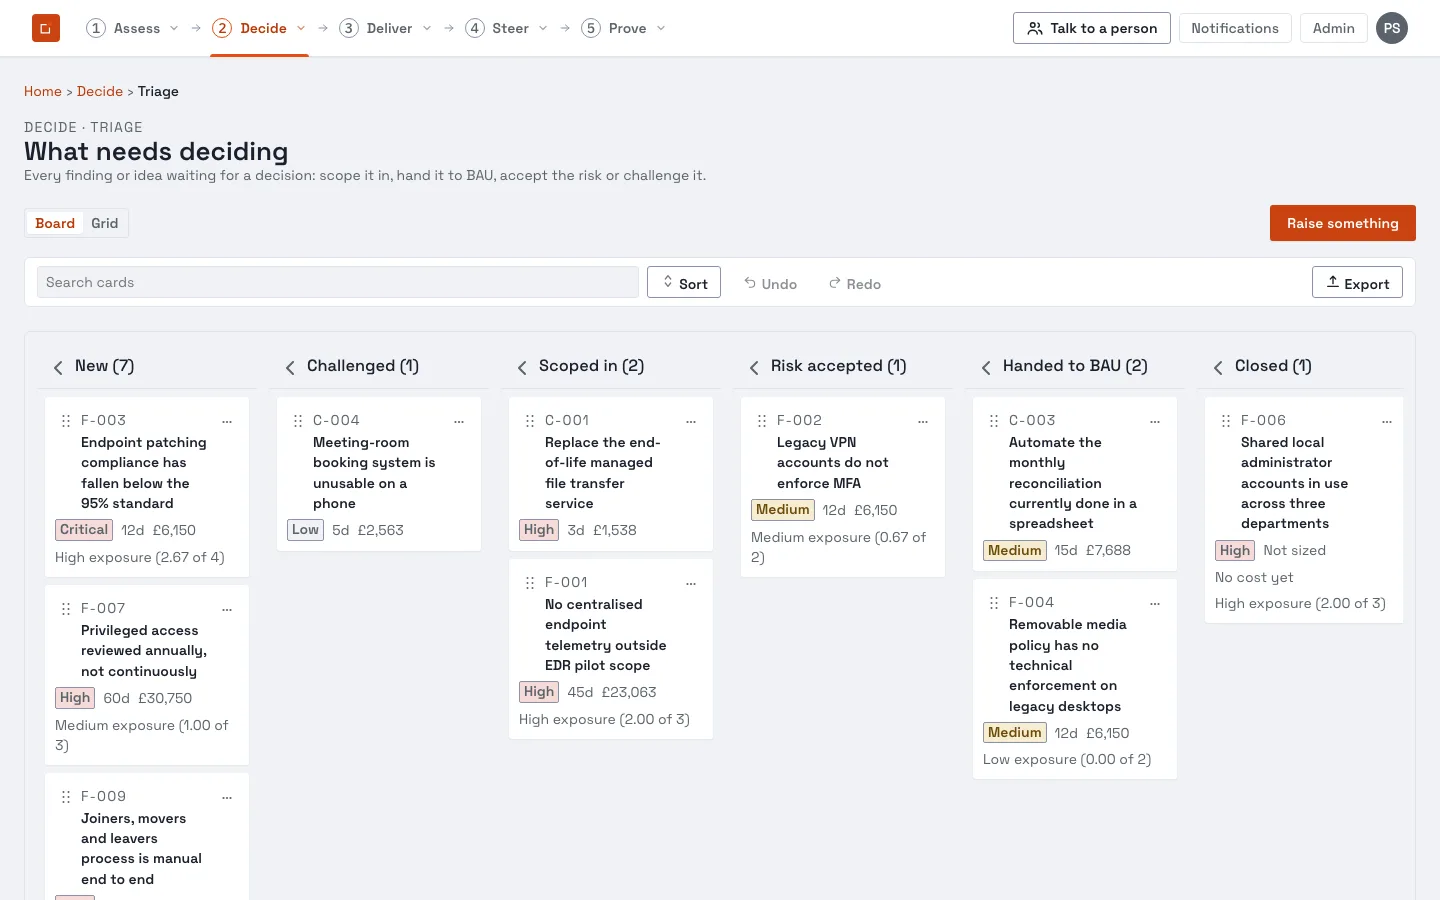Collapse the Handed to BAU column
Image resolution: width=1440 pixels, height=900 pixels.
tap(986, 367)
